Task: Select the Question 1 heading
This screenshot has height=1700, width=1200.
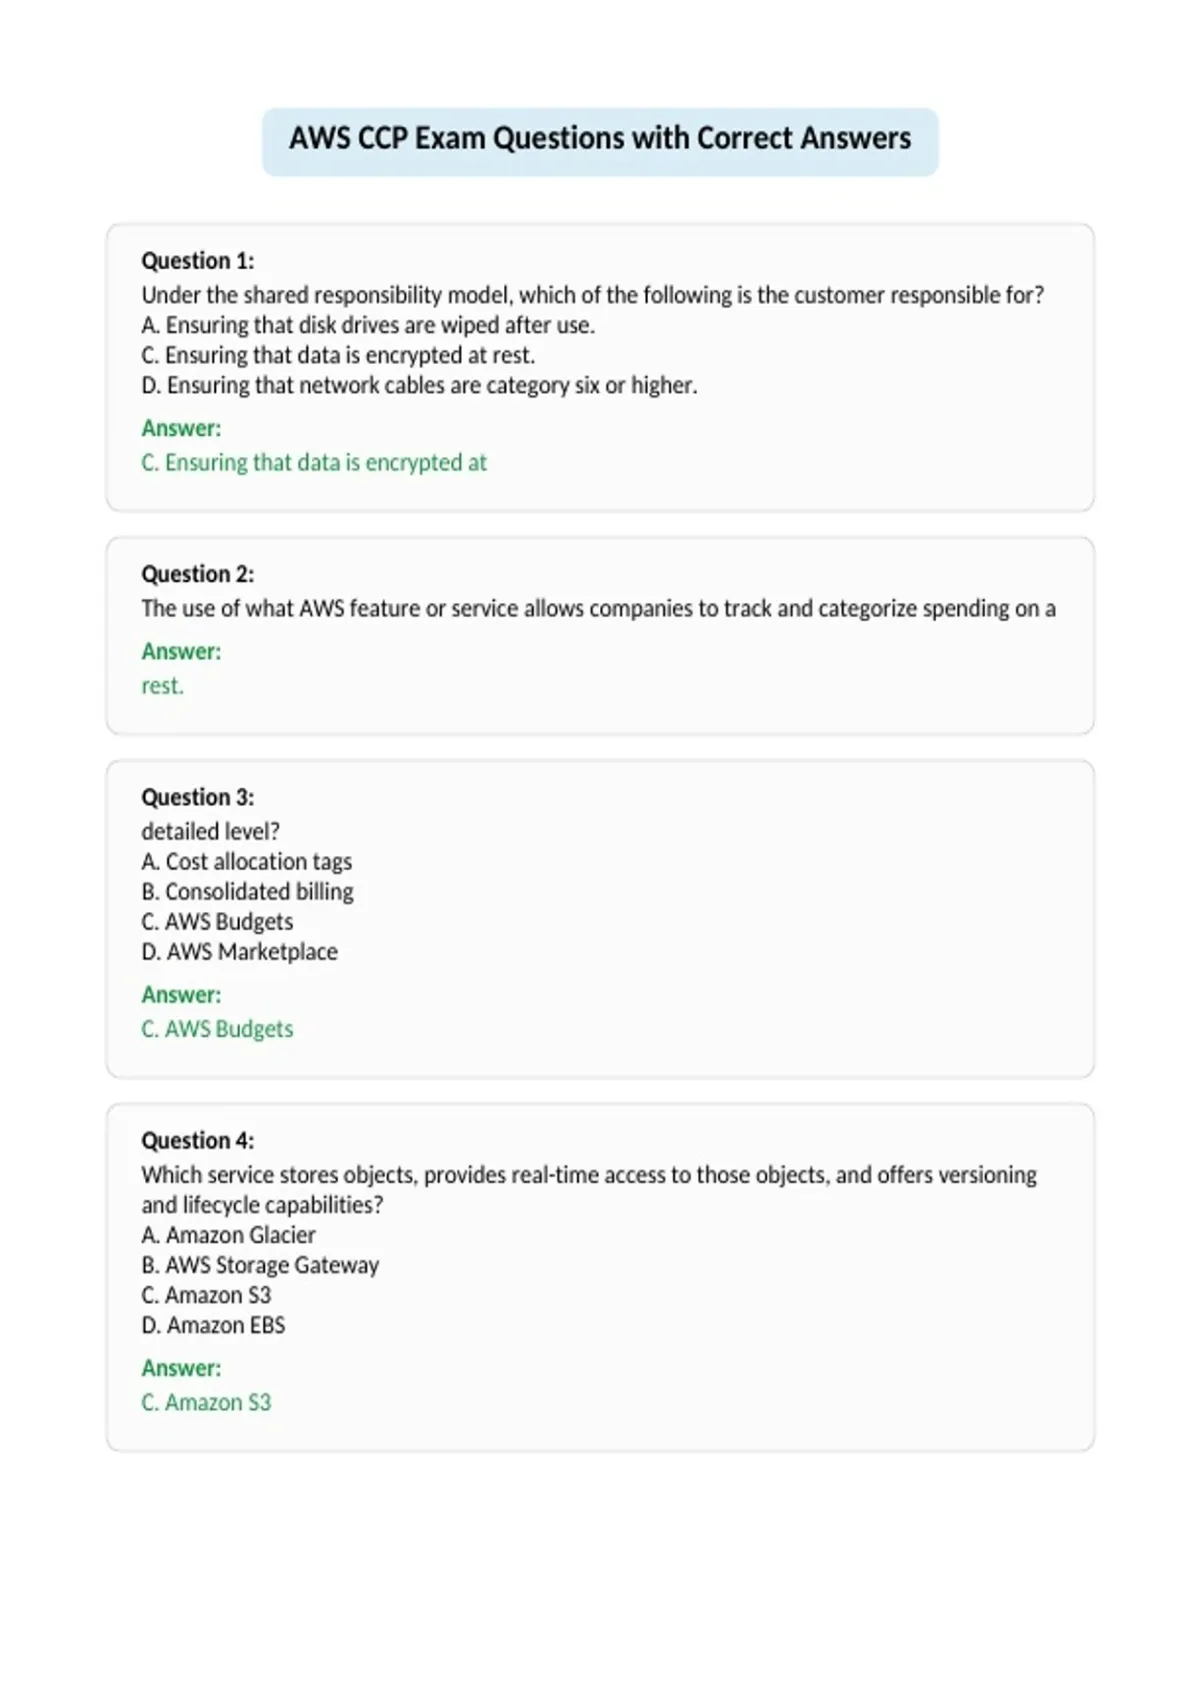Action: pos(198,261)
